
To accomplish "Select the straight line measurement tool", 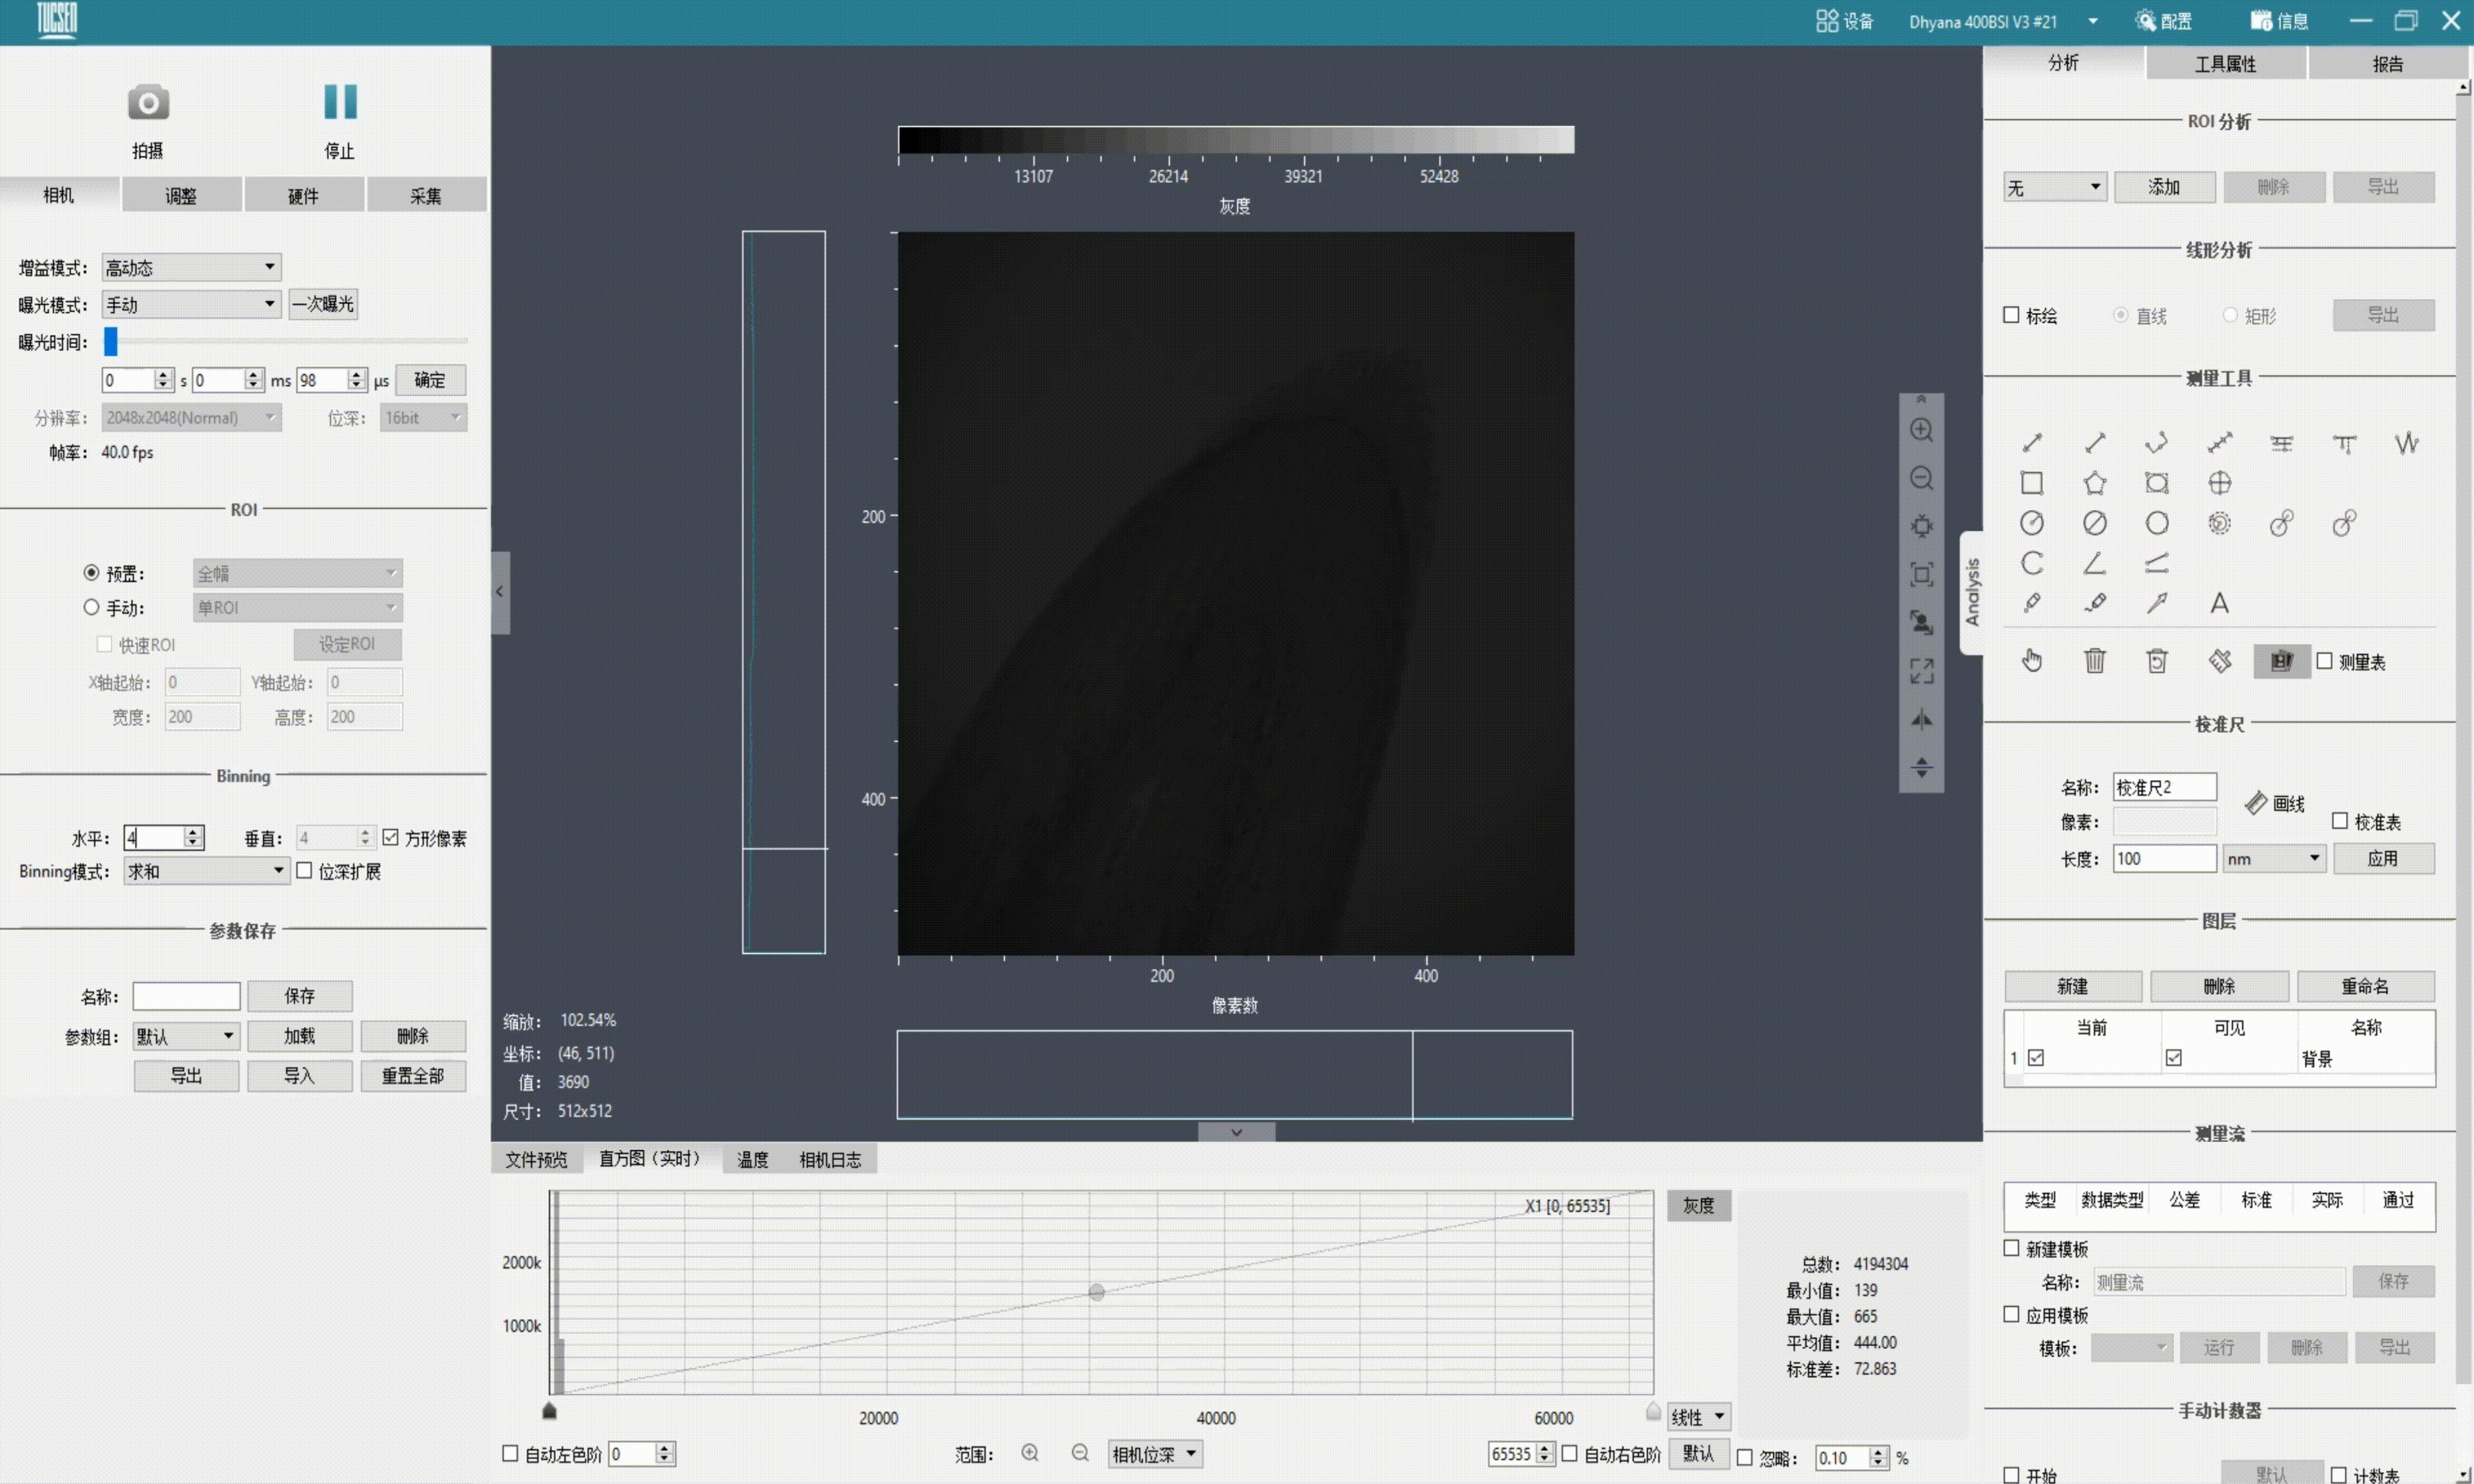I will (x=2033, y=442).
